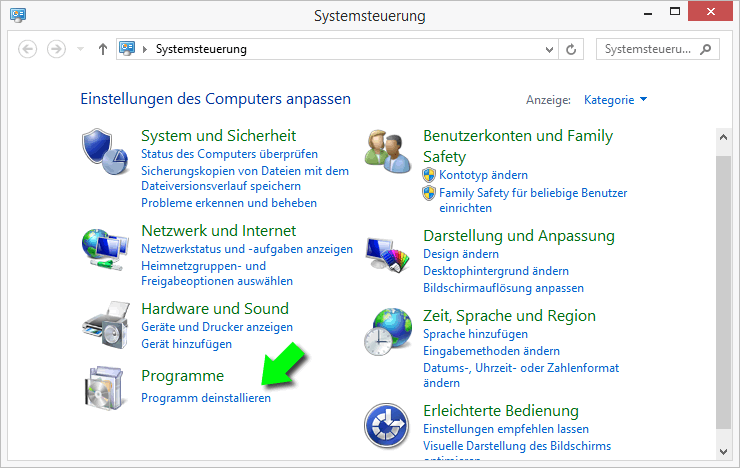Minimize the Systemsteuerung window
Viewport: 740px width, 468px height.
[x=648, y=12]
